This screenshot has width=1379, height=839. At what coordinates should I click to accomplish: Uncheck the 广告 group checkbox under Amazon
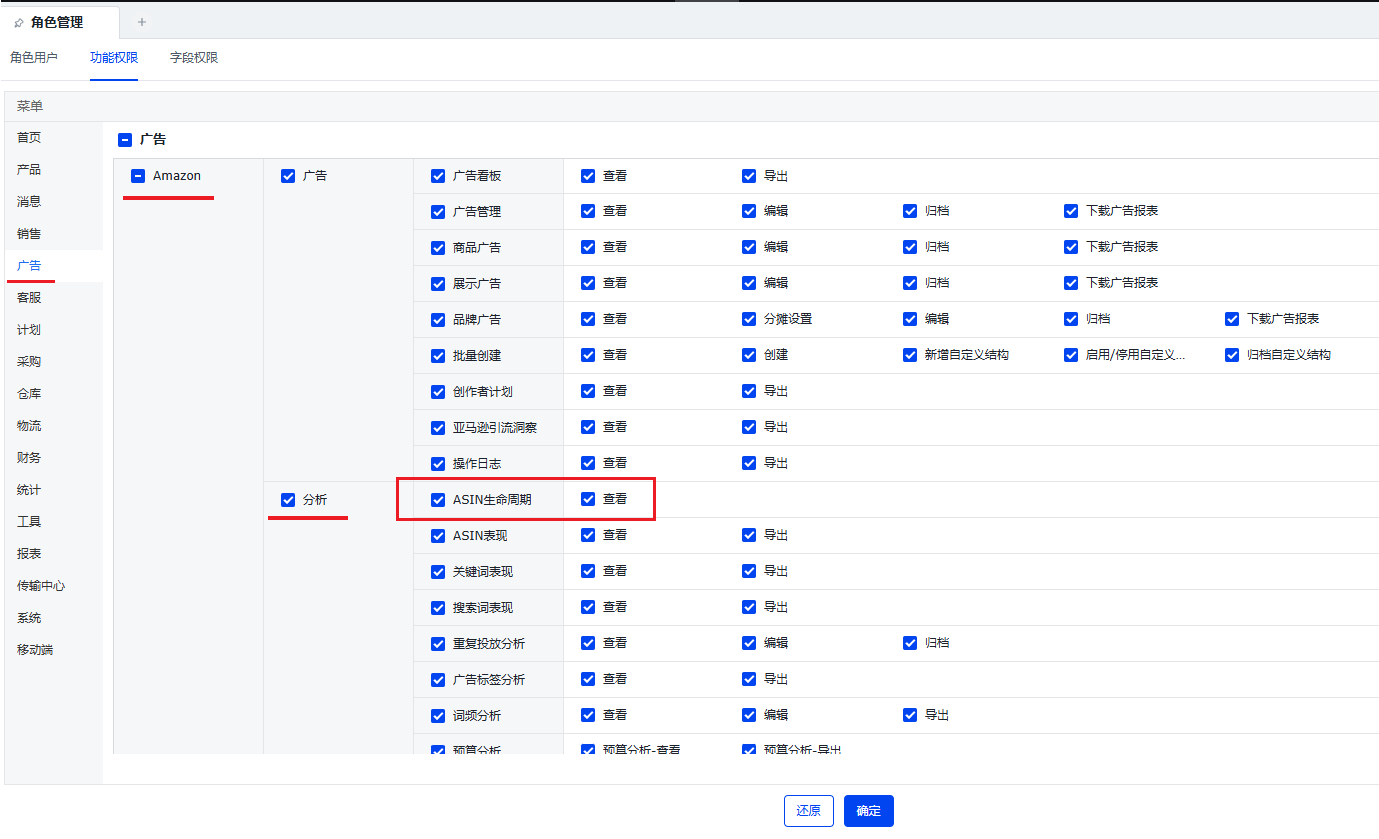(288, 176)
